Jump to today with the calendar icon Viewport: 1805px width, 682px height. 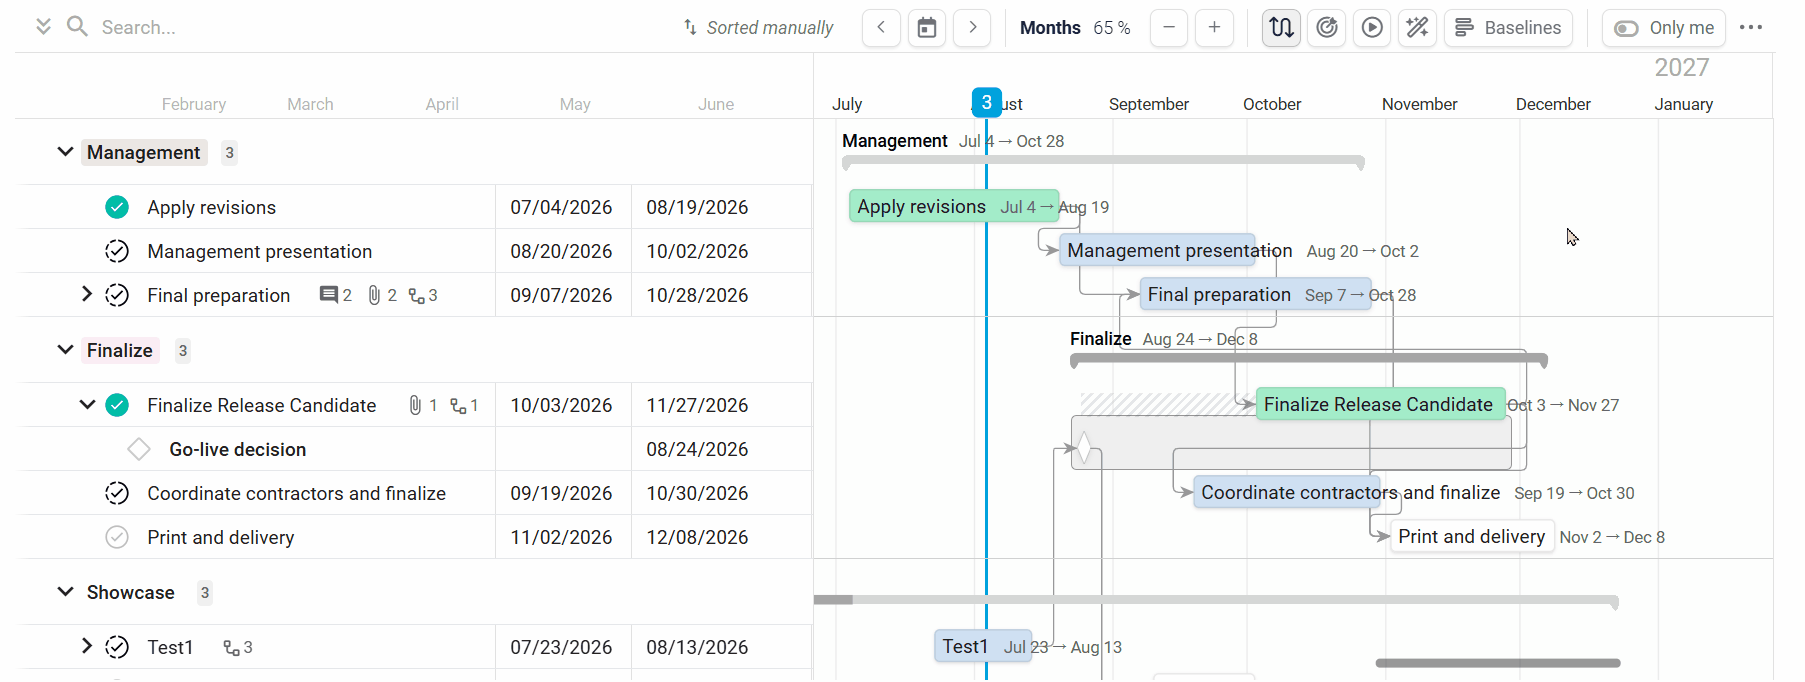tap(927, 28)
